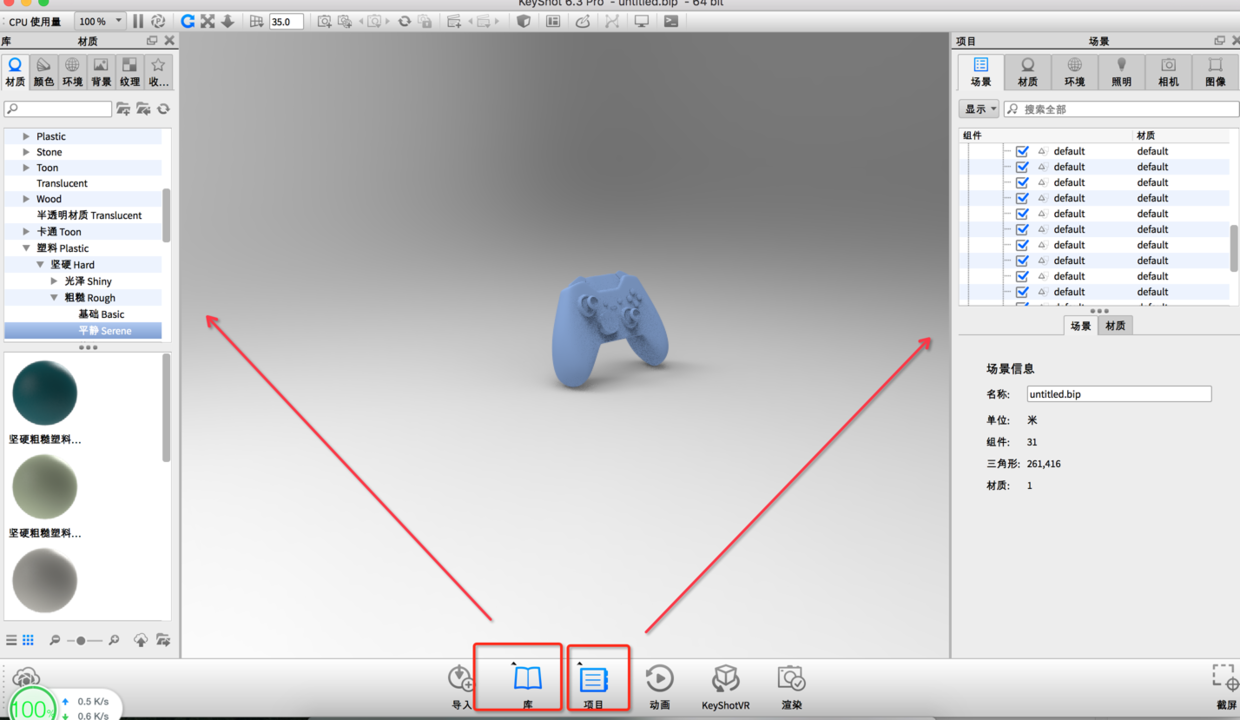
Task: Click the blue refresh view icon
Action: 187,21
